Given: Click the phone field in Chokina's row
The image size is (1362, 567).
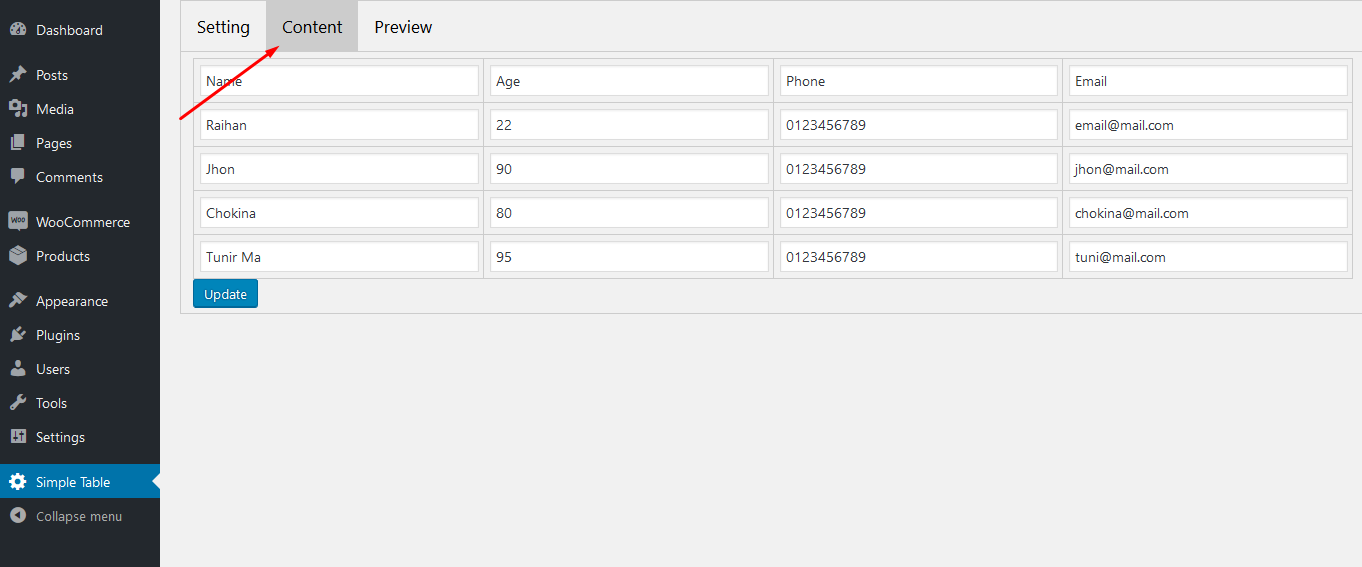Looking at the screenshot, I should coord(918,213).
